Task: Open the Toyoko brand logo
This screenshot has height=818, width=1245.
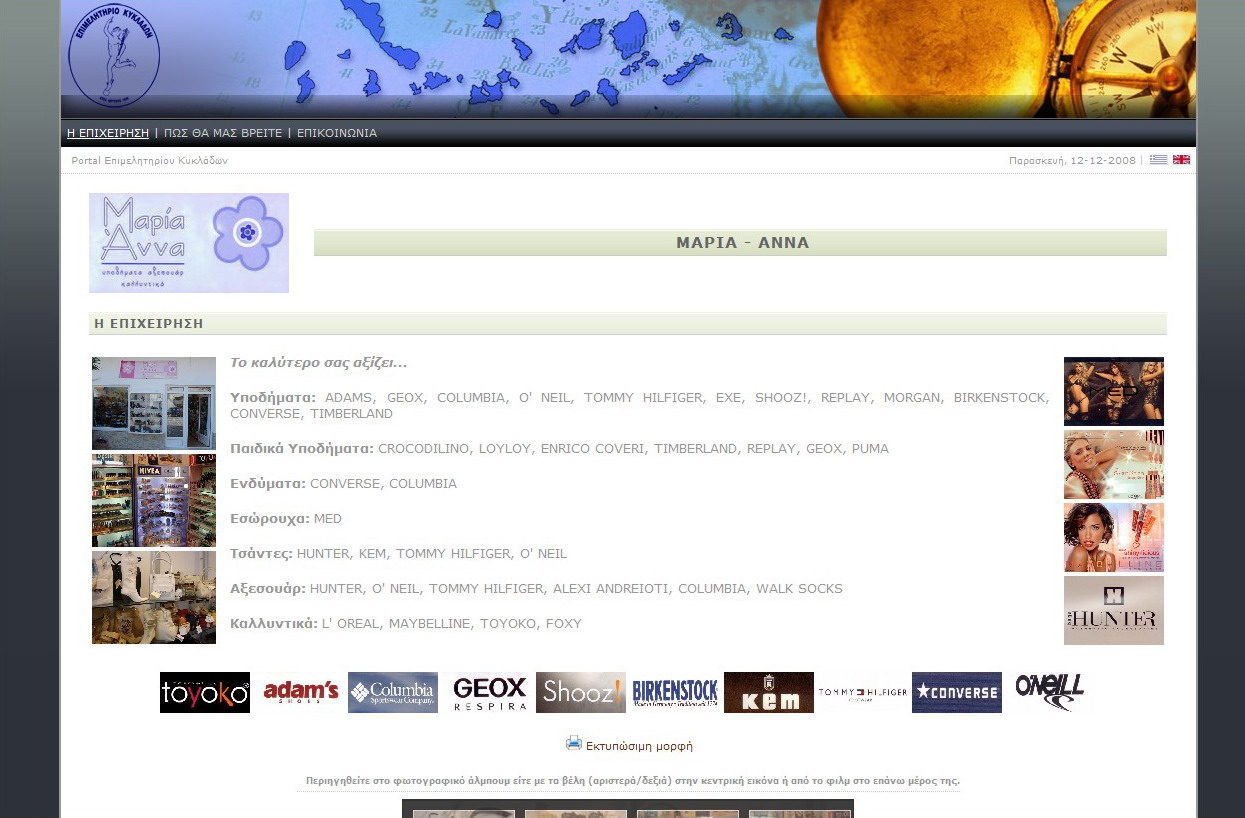Action: tap(205, 692)
